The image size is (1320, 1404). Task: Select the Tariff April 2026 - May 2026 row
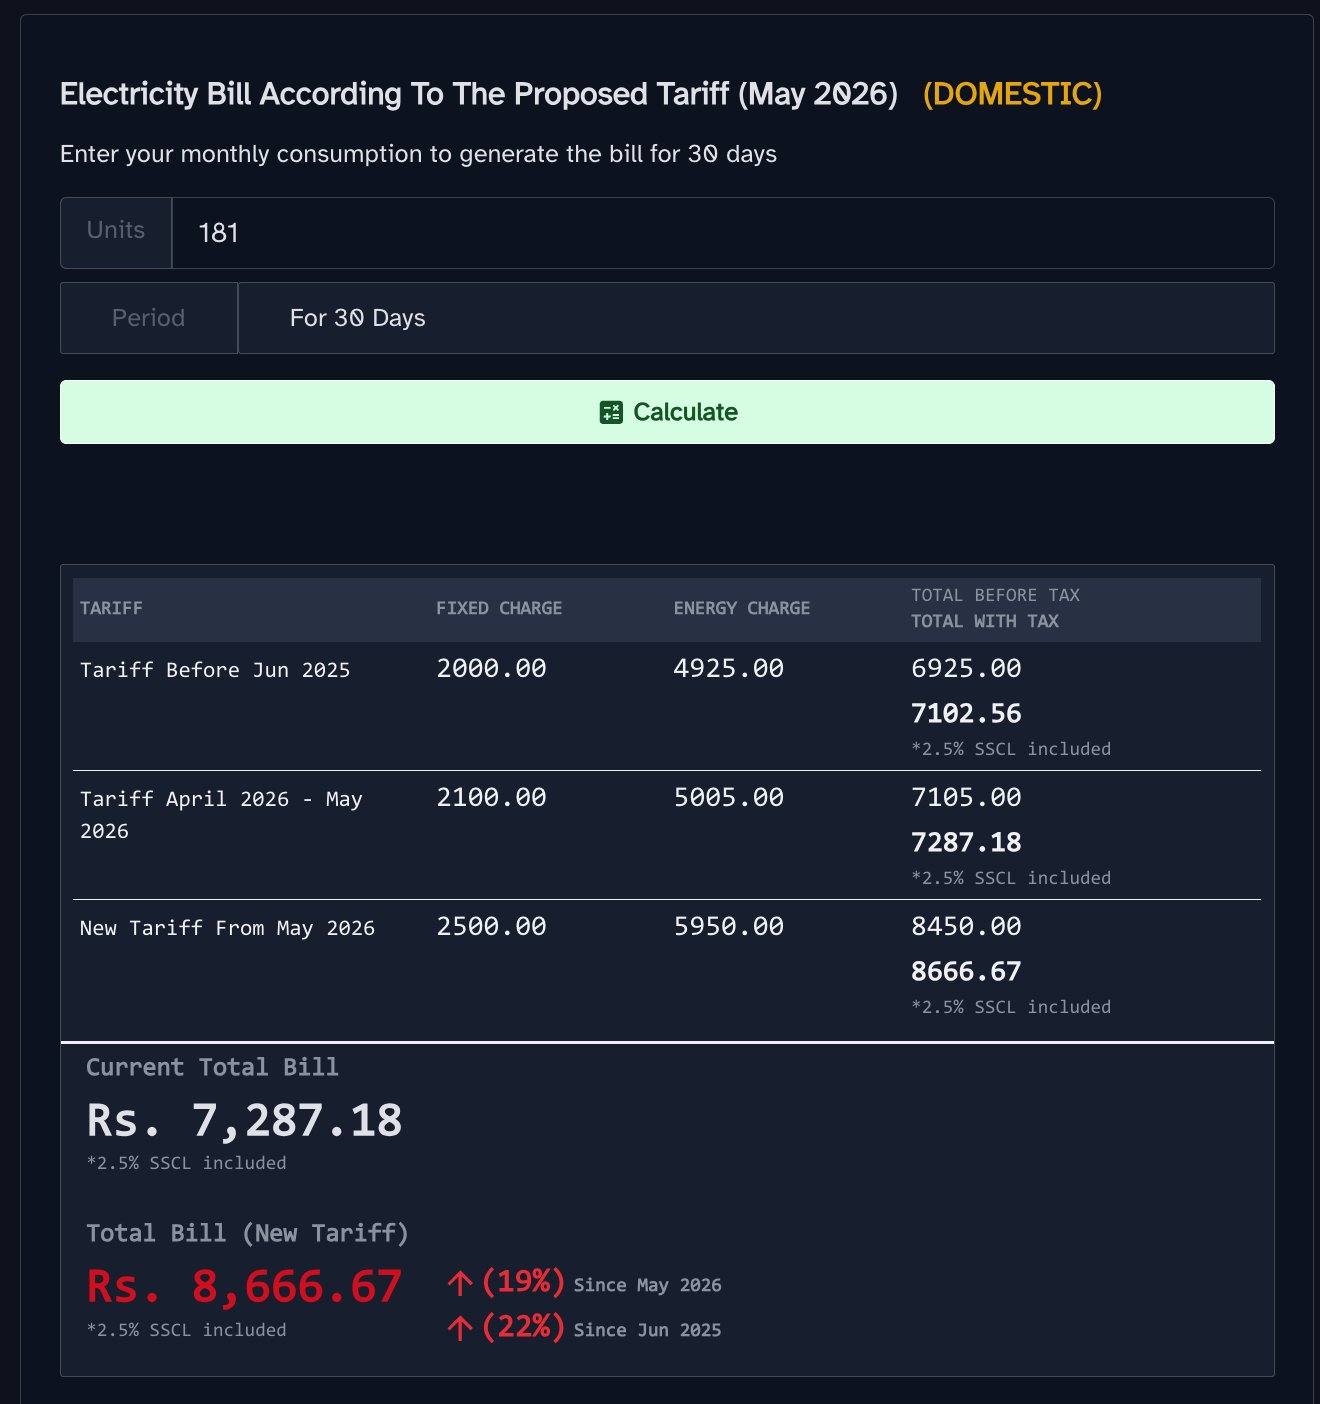[667, 835]
